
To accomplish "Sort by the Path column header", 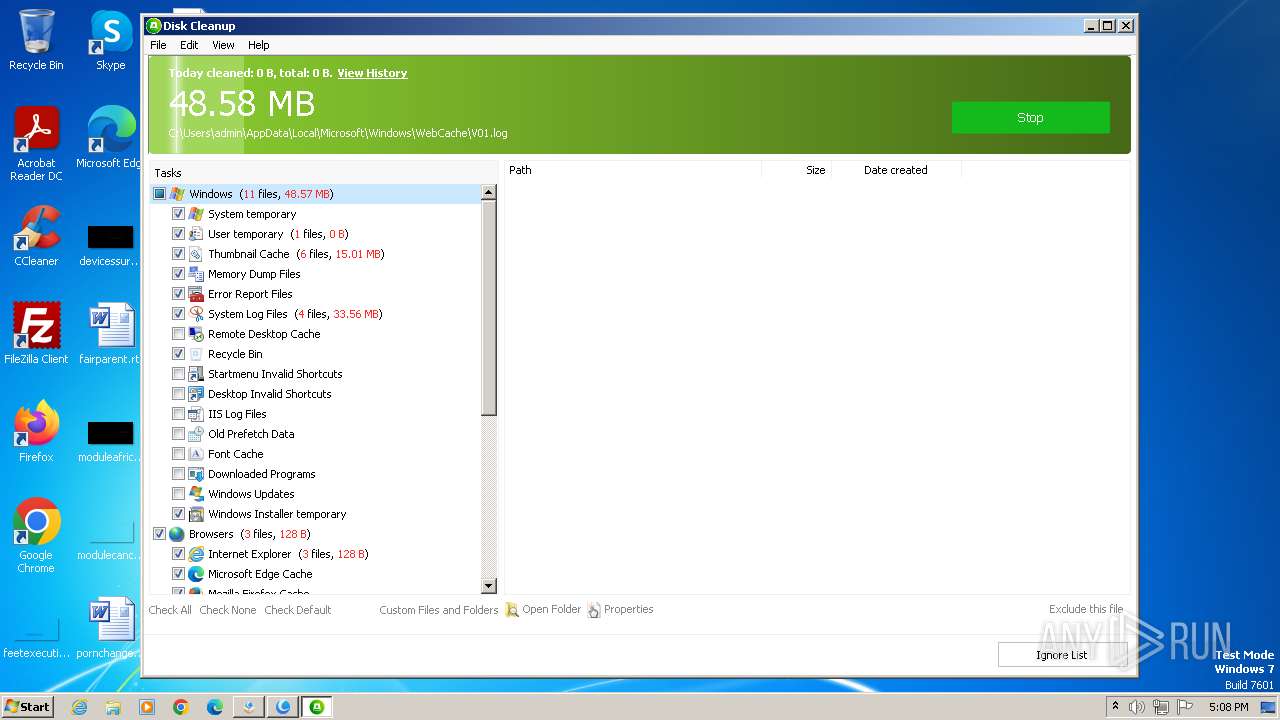I will (x=632, y=170).
